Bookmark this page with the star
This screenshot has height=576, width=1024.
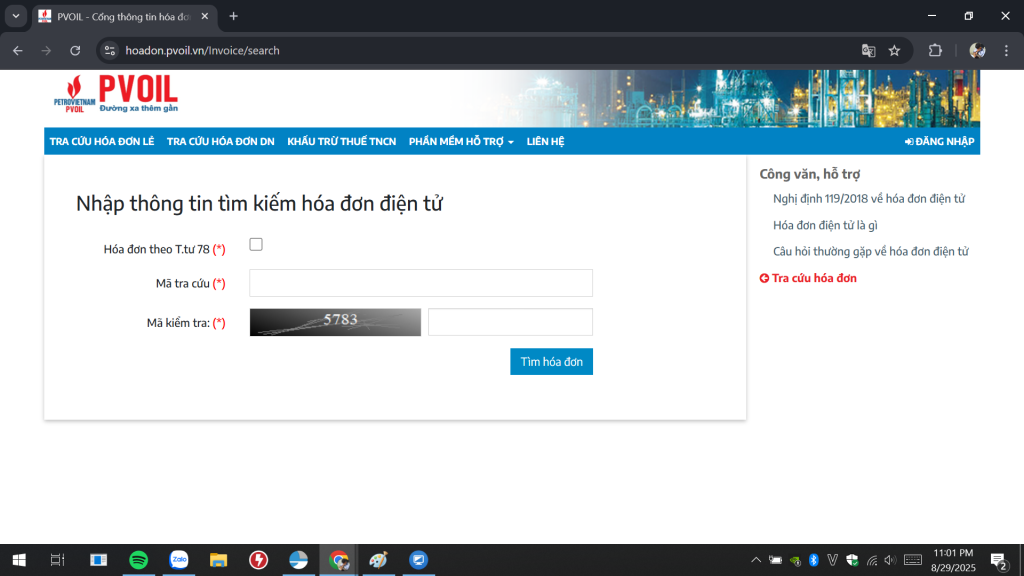coord(895,50)
